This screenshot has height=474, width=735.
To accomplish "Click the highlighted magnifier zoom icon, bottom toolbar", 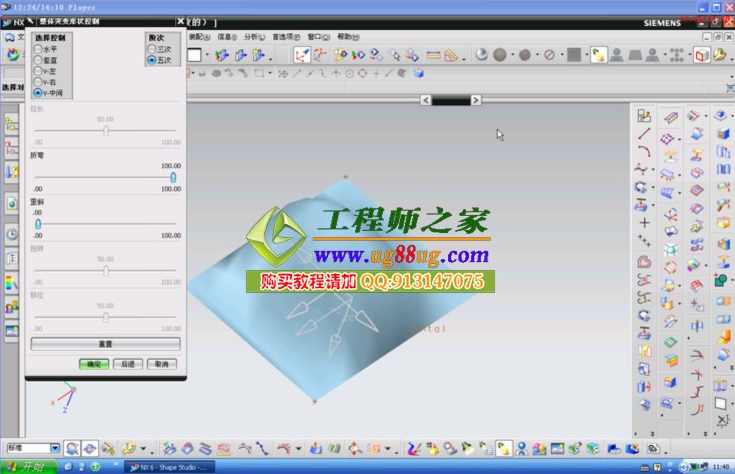I will 72,449.
